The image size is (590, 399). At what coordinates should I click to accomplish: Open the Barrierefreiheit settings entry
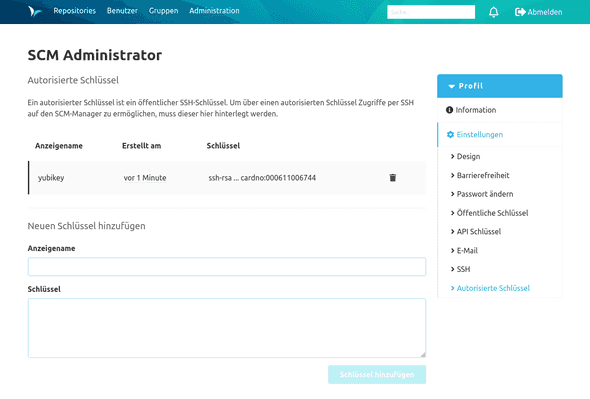pos(482,175)
